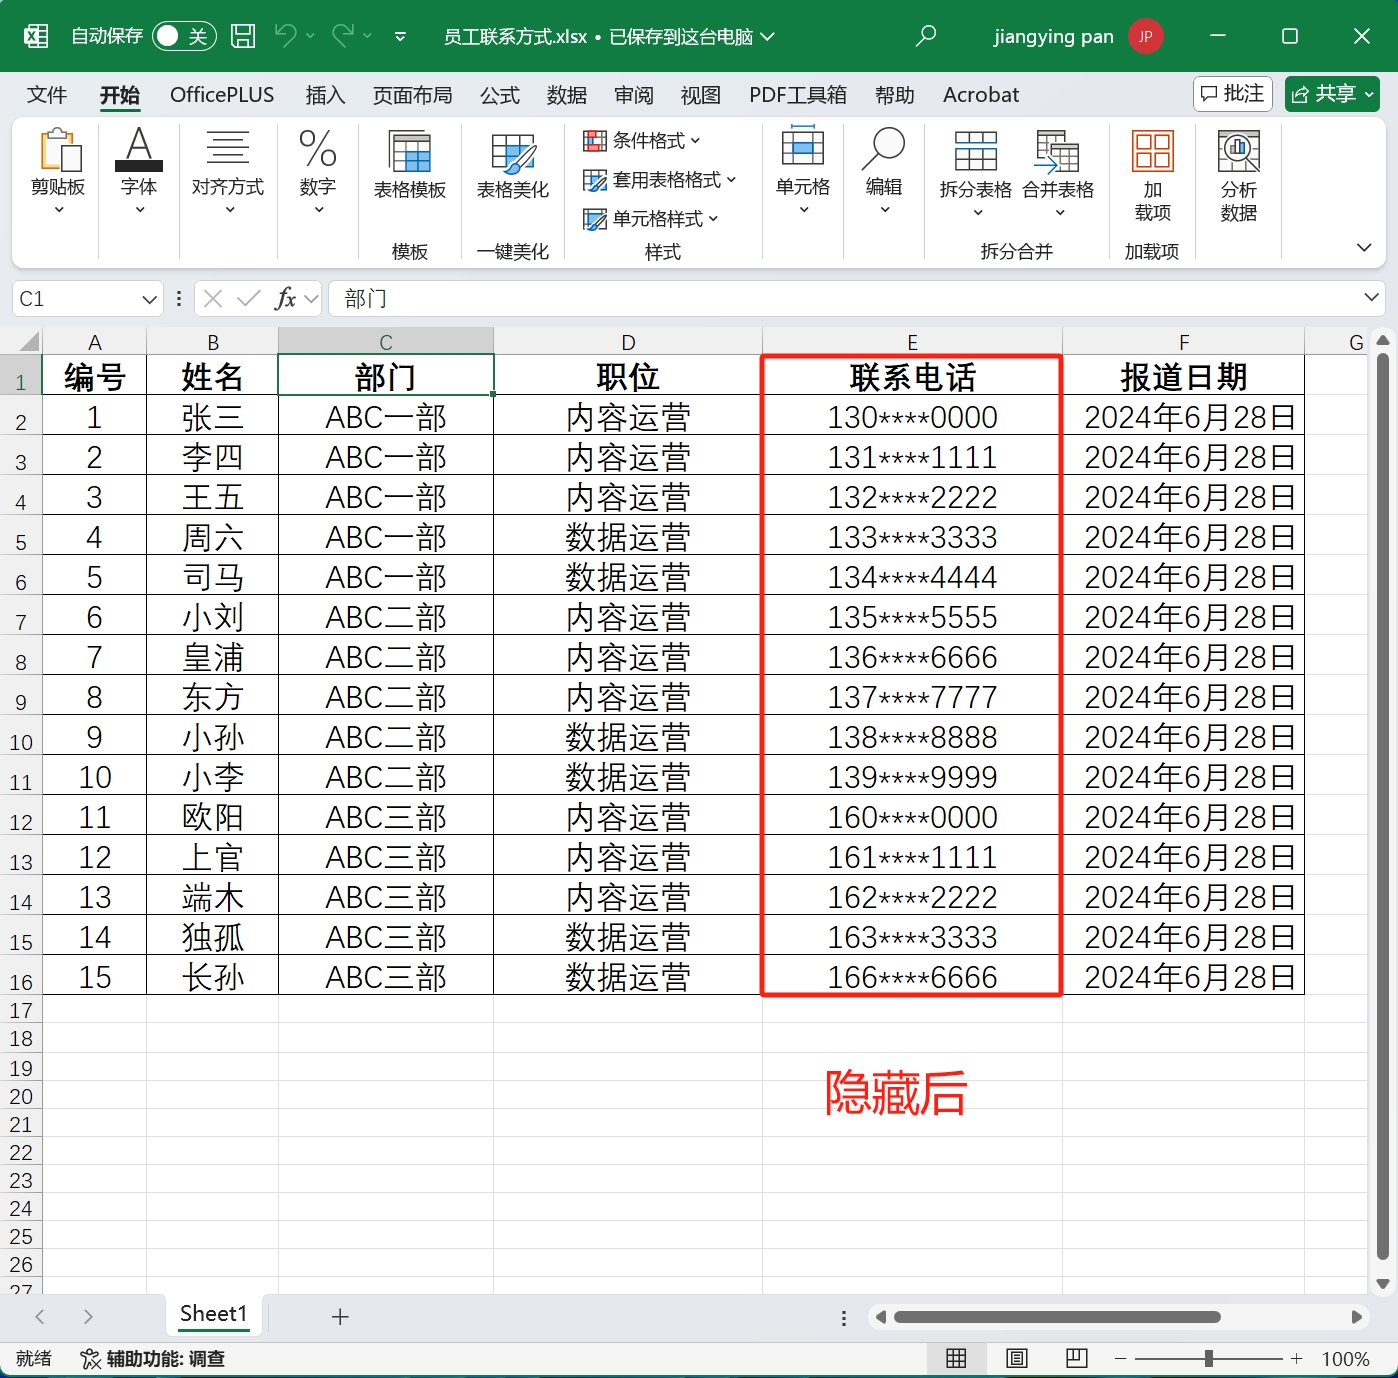Screen dimensions: 1398x1378
Task: Click the 共享 button
Action: (x=1331, y=93)
